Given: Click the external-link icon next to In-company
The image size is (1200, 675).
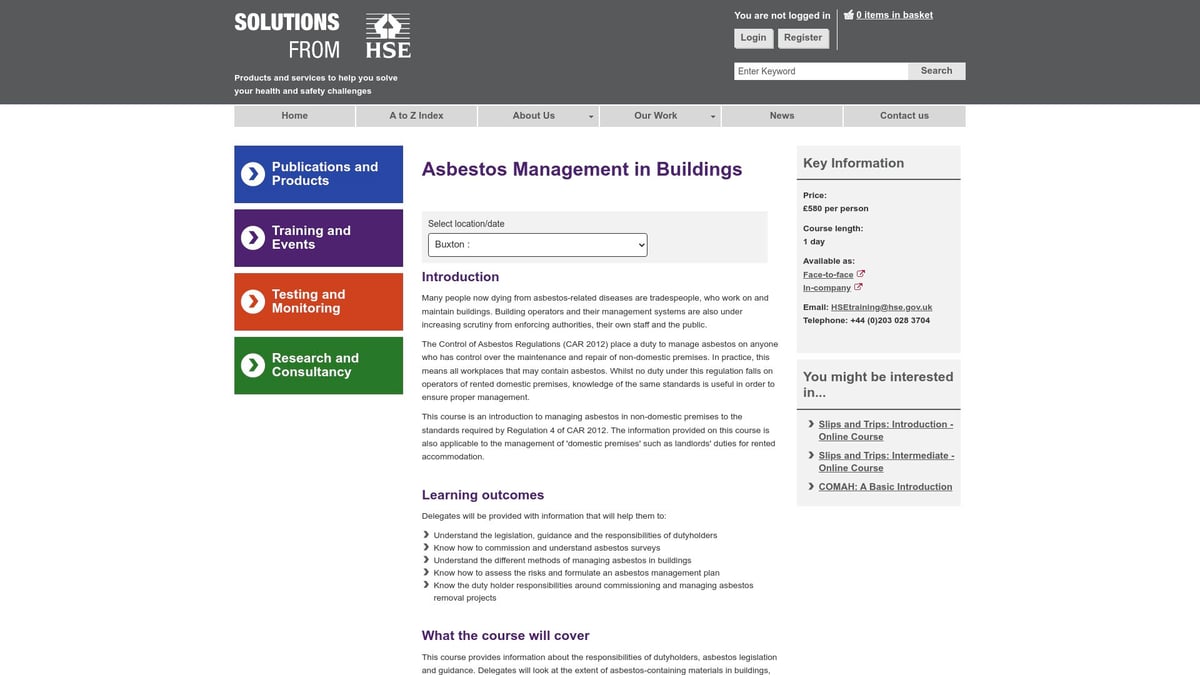Looking at the screenshot, I should [860, 287].
